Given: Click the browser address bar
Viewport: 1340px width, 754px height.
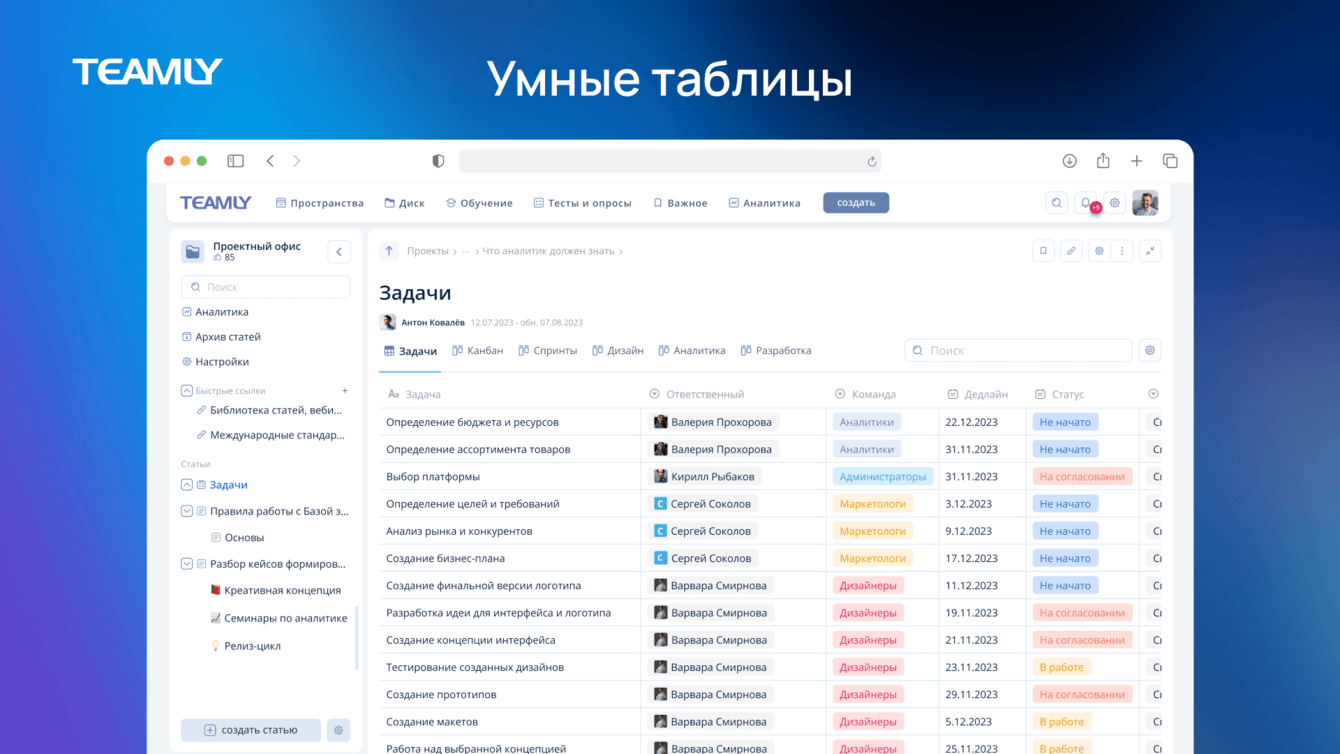Looking at the screenshot, I should [670, 161].
